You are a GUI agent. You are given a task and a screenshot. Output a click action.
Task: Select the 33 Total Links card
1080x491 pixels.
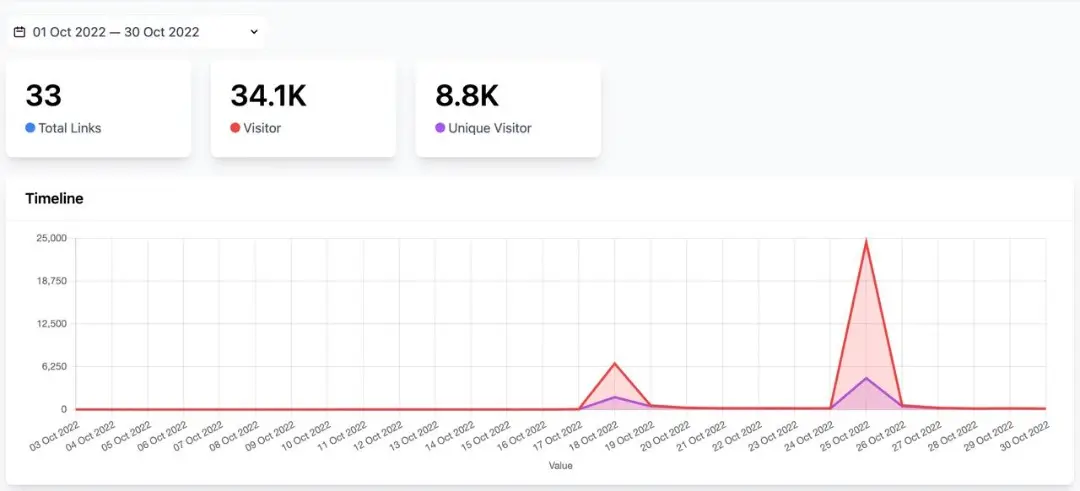(98, 108)
